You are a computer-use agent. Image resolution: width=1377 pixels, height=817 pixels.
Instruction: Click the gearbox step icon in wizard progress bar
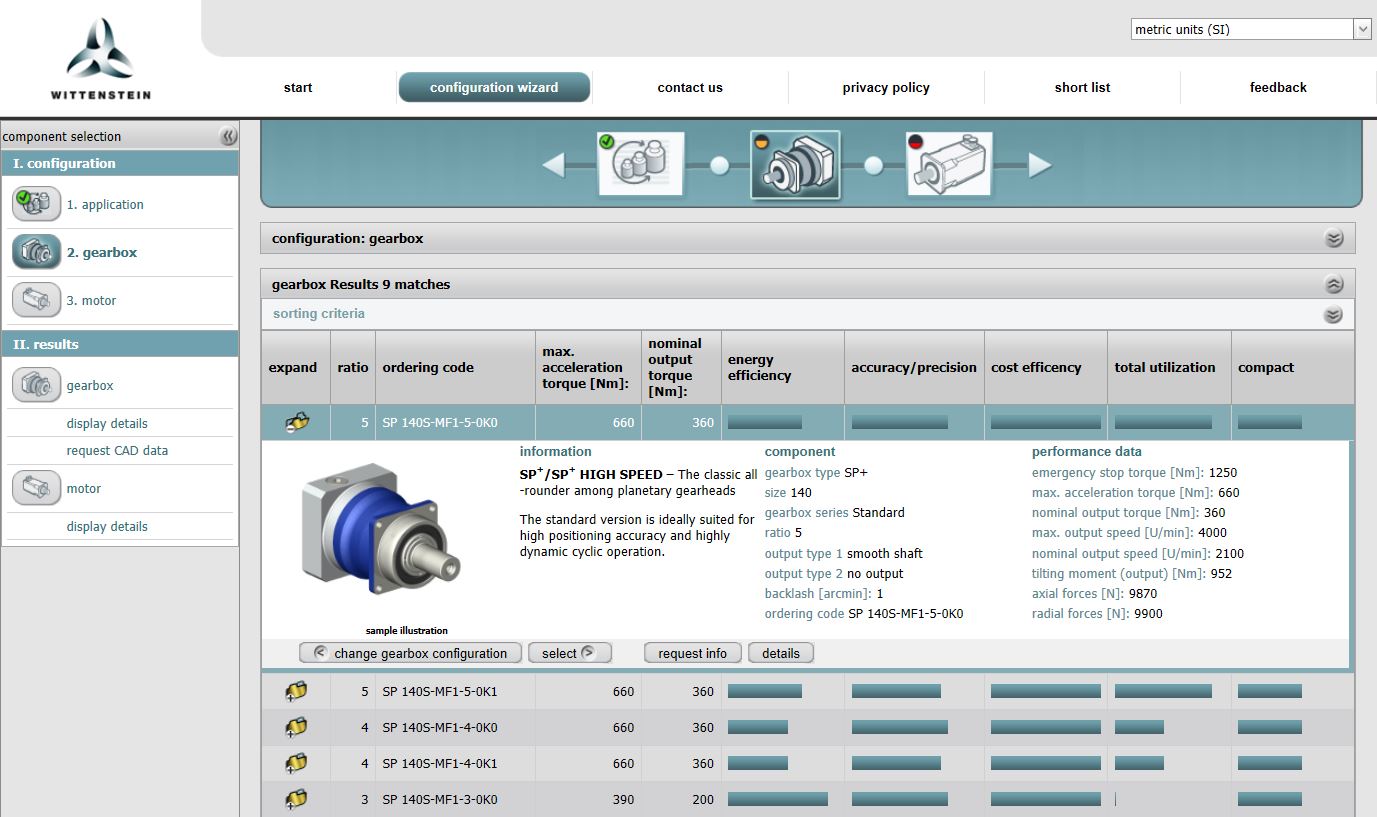[x=795, y=165]
